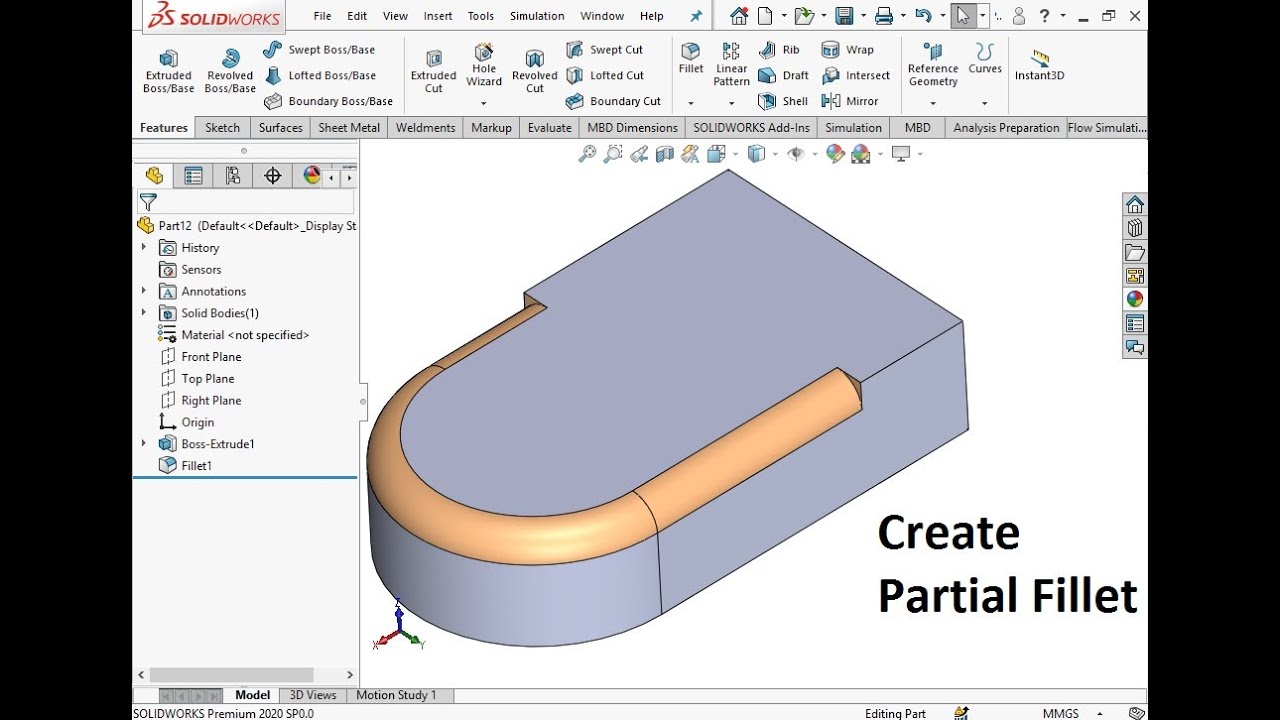The image size is (1280, 720).
Task: Choose the Lofted Boss/Base tool
Action: pos(319,75)
